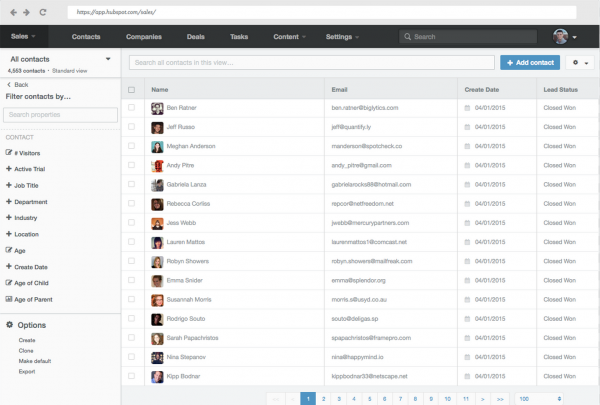
Task: Click the edit icon beside Age of Child
Action: pyautogui.click(x=9, y=283)
